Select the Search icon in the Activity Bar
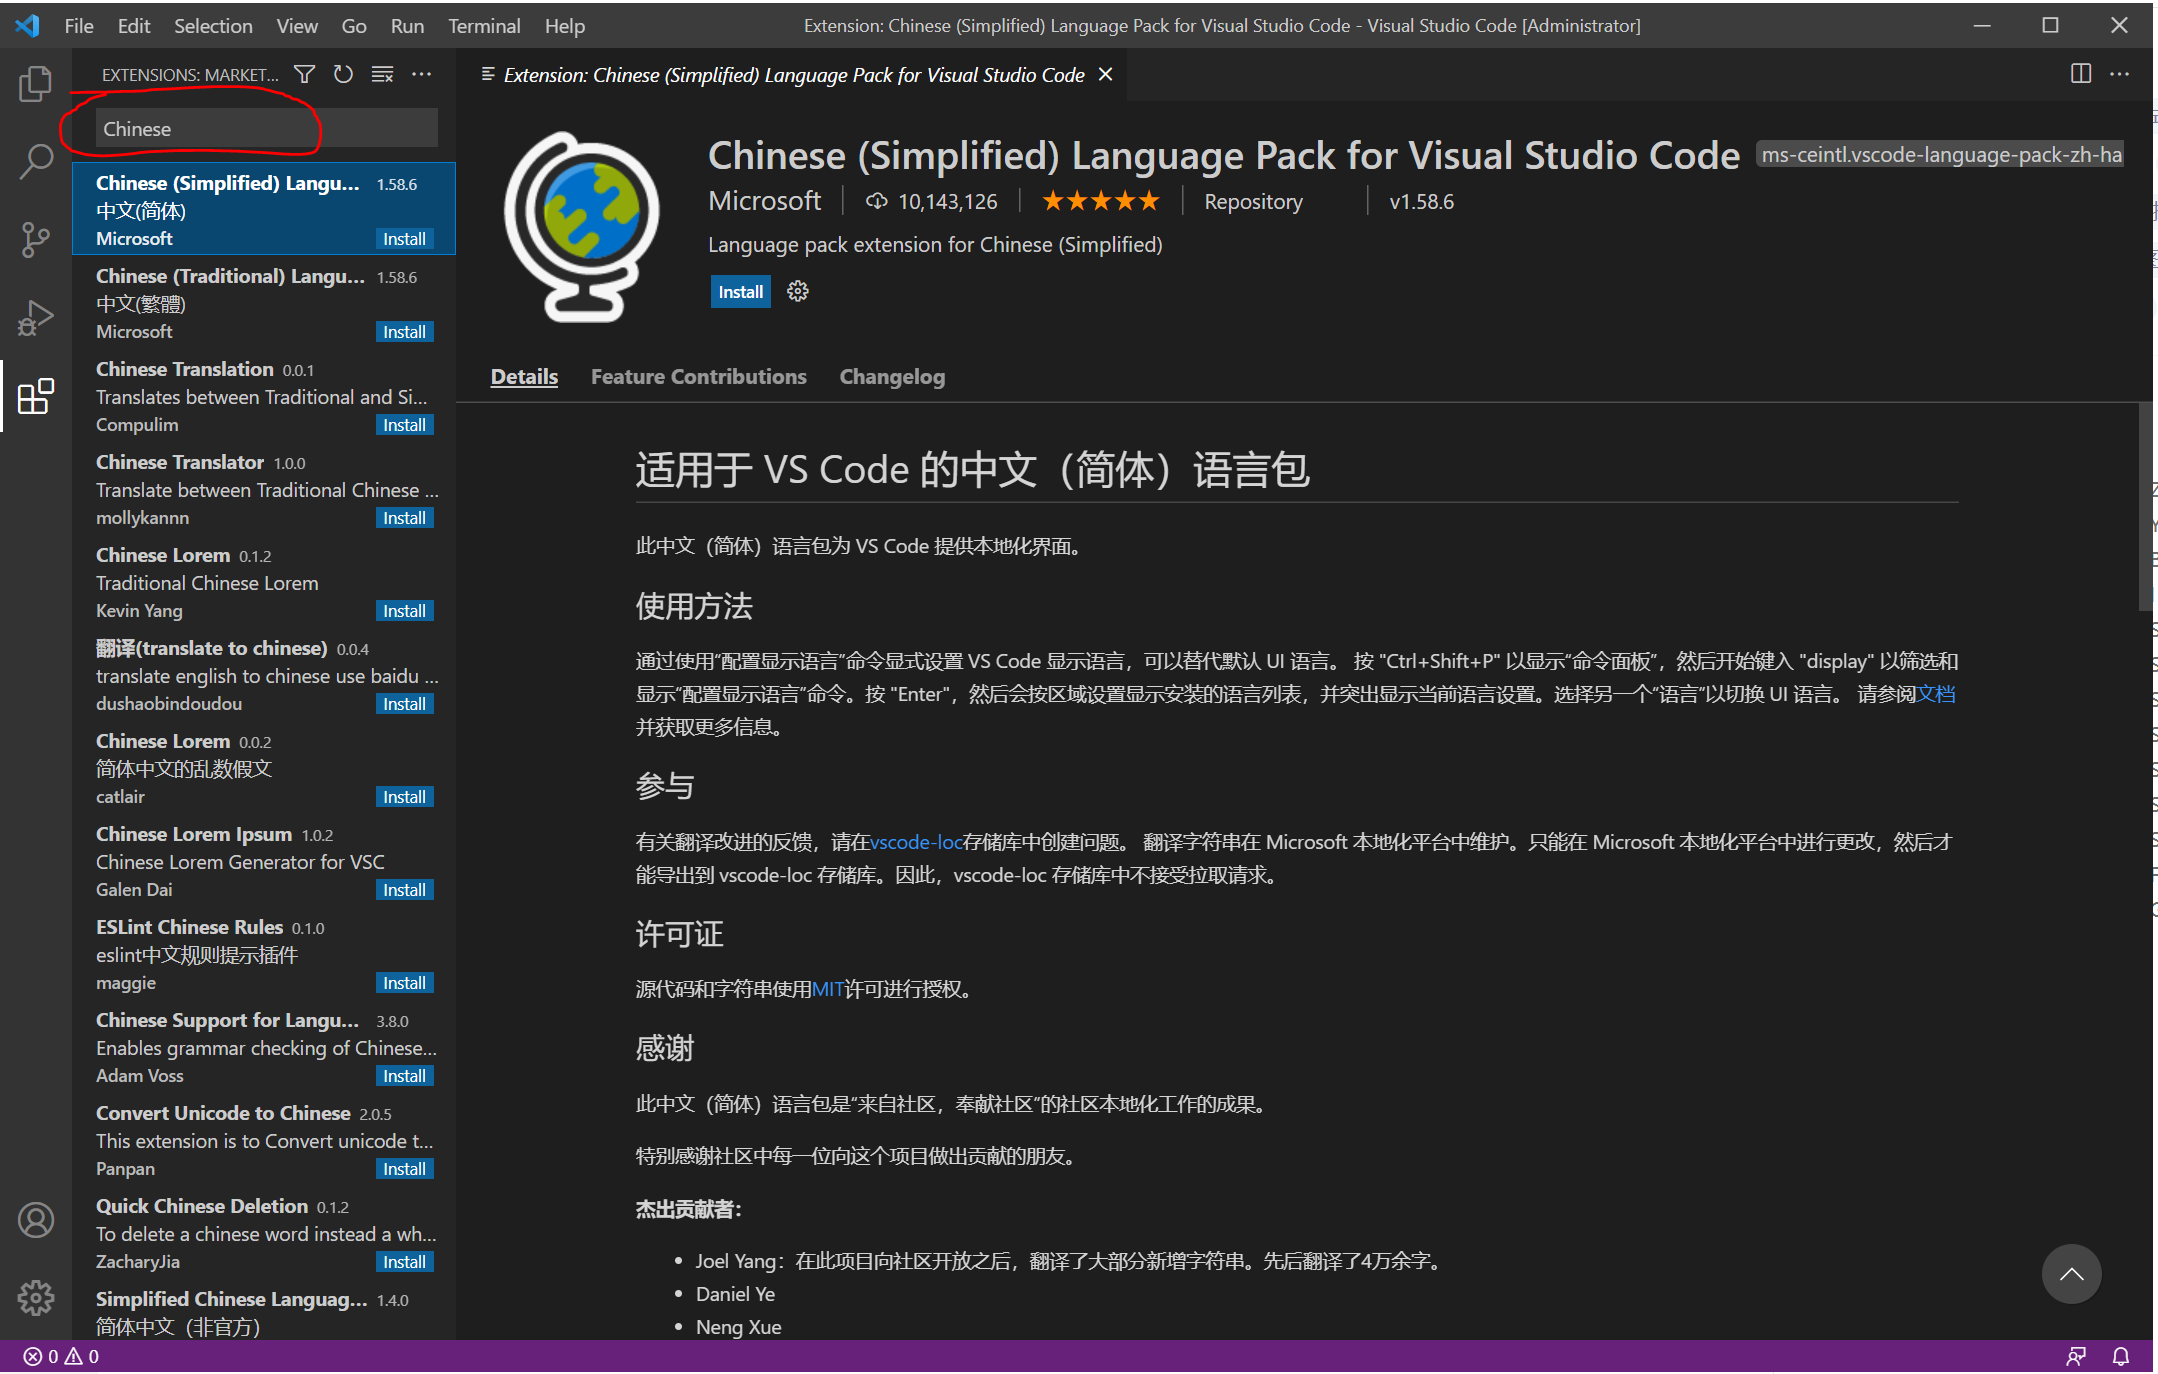Image resolution: width=2158 pixels, height=1374 pixels. pos(36,160)
